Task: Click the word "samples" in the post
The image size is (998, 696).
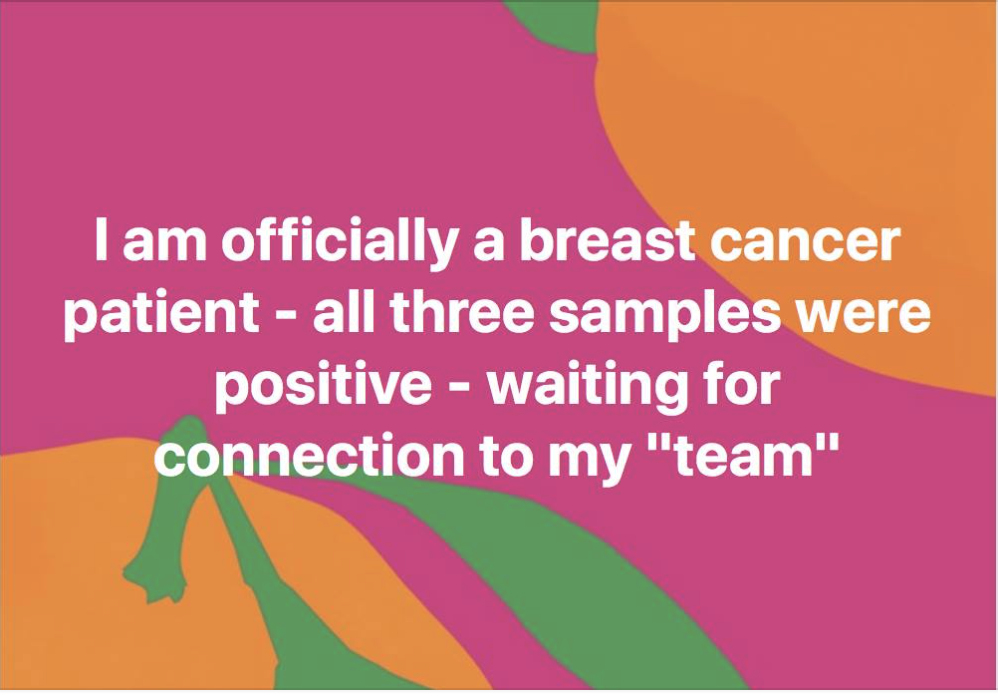Action: 664,314
